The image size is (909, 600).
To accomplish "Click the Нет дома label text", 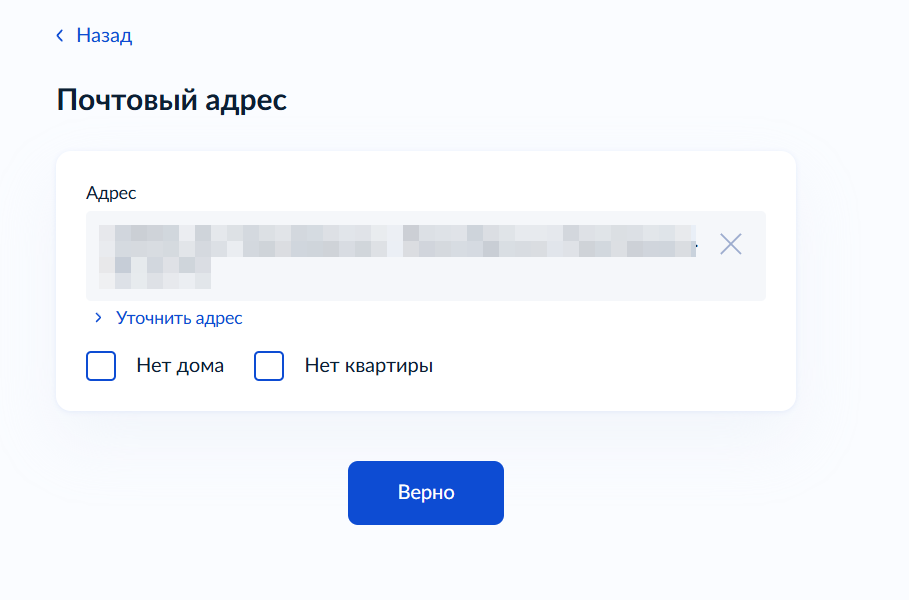I will click(180, 366).
